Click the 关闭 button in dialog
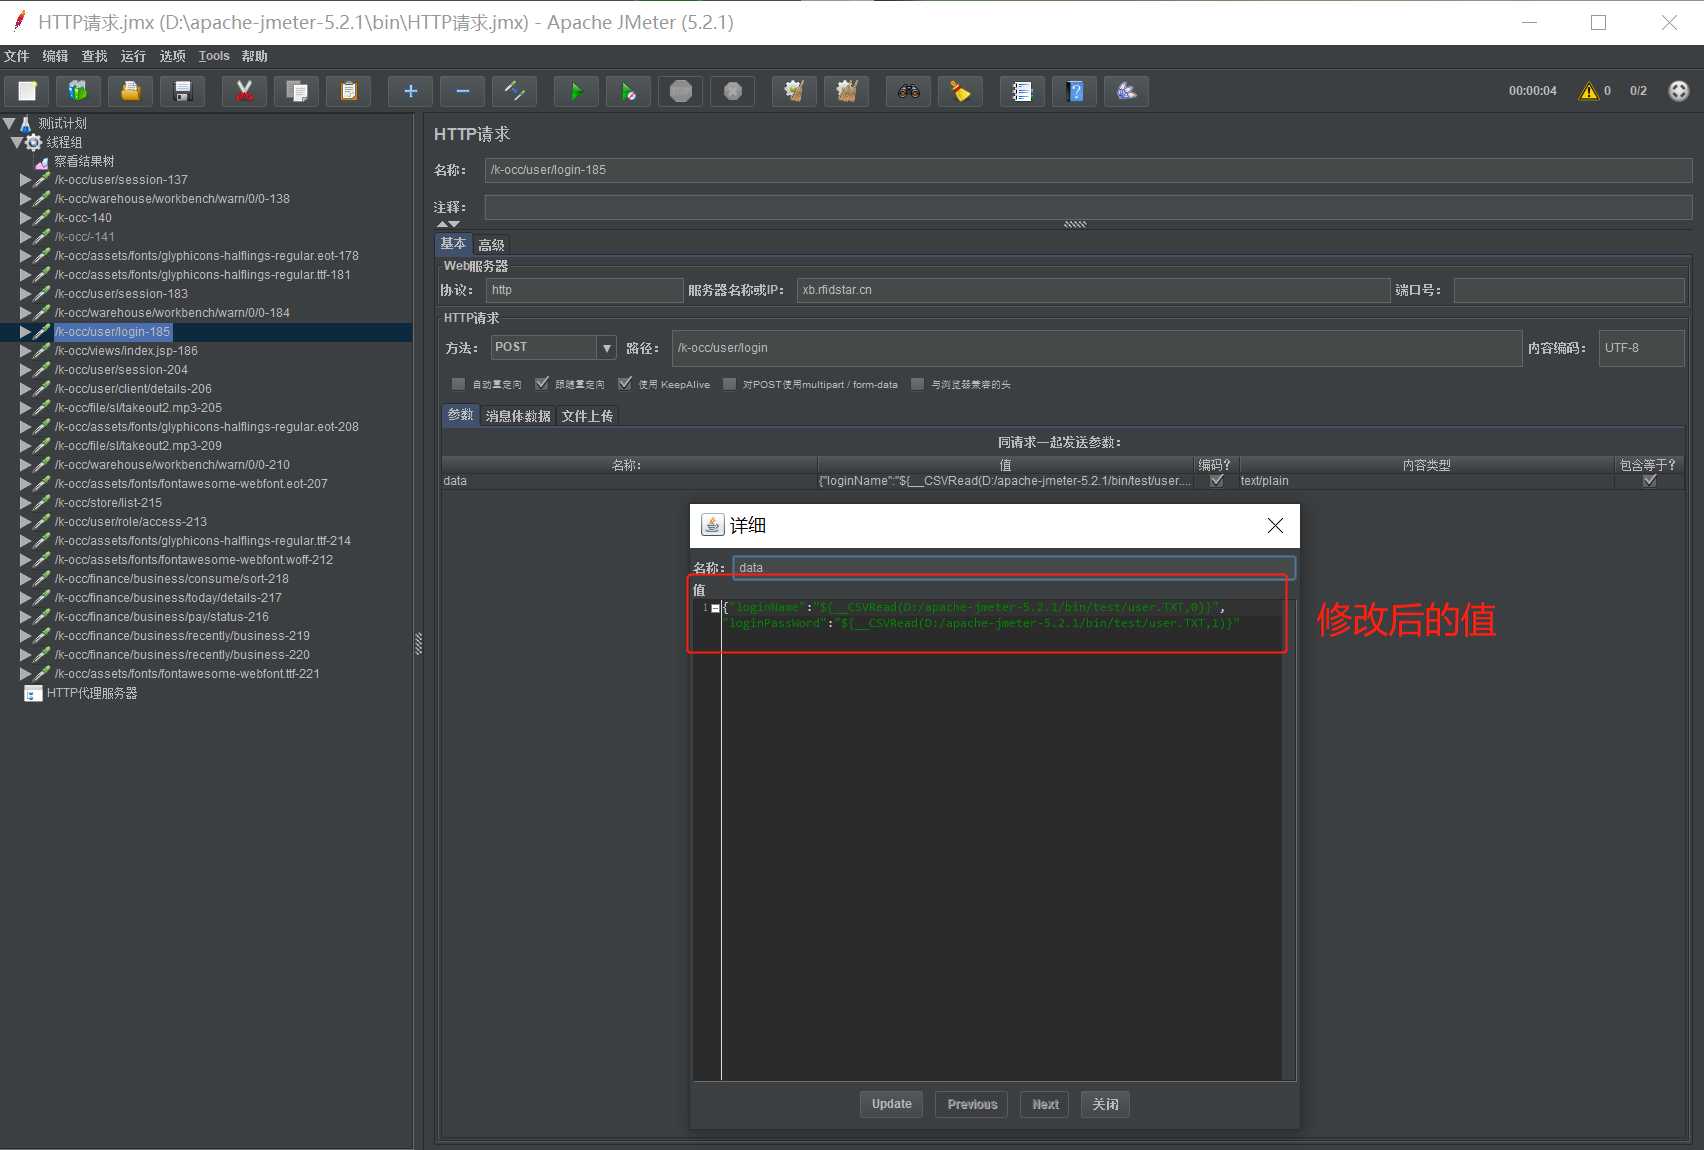 1105,1104
